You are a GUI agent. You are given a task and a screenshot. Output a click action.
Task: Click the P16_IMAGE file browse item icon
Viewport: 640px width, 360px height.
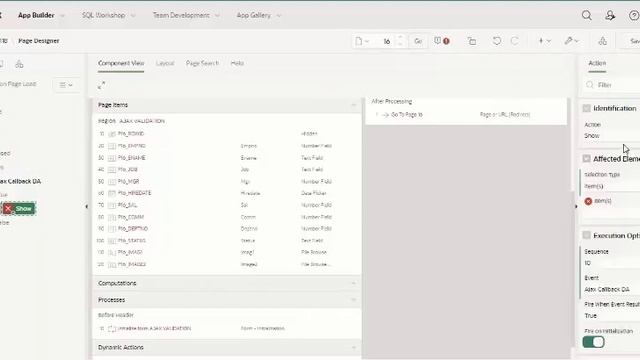[x=112, y=253]
